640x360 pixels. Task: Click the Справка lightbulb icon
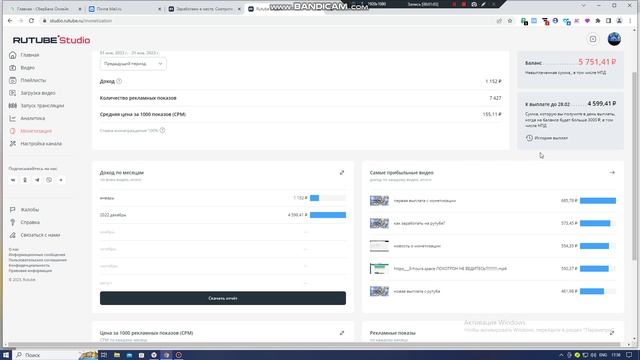13,222
